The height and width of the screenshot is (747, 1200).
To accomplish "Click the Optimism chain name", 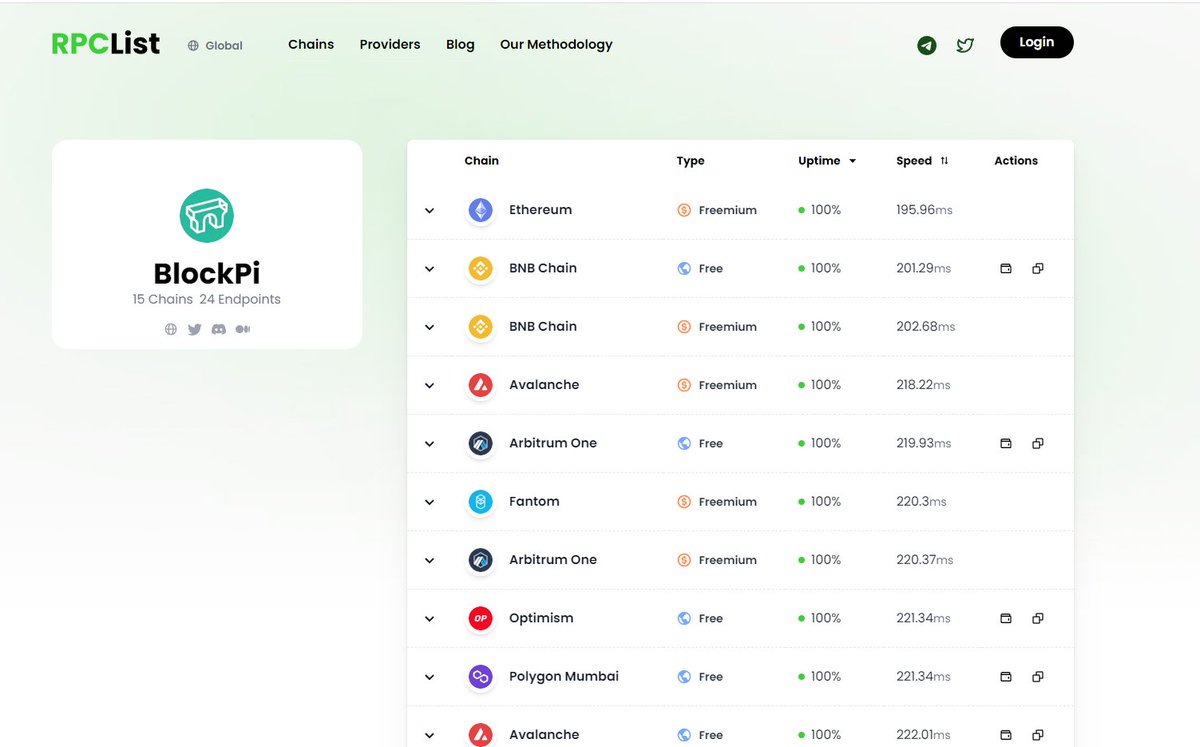I will coord(541,618).
